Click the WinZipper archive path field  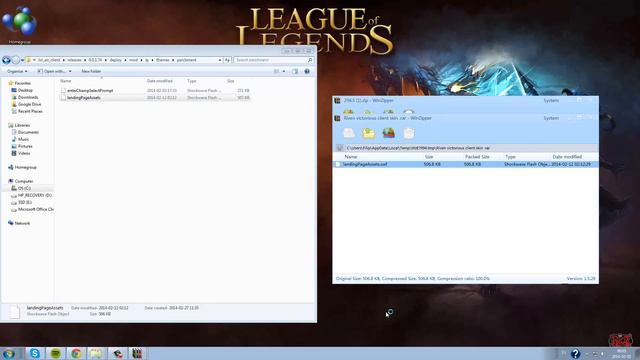coord(471,148)
